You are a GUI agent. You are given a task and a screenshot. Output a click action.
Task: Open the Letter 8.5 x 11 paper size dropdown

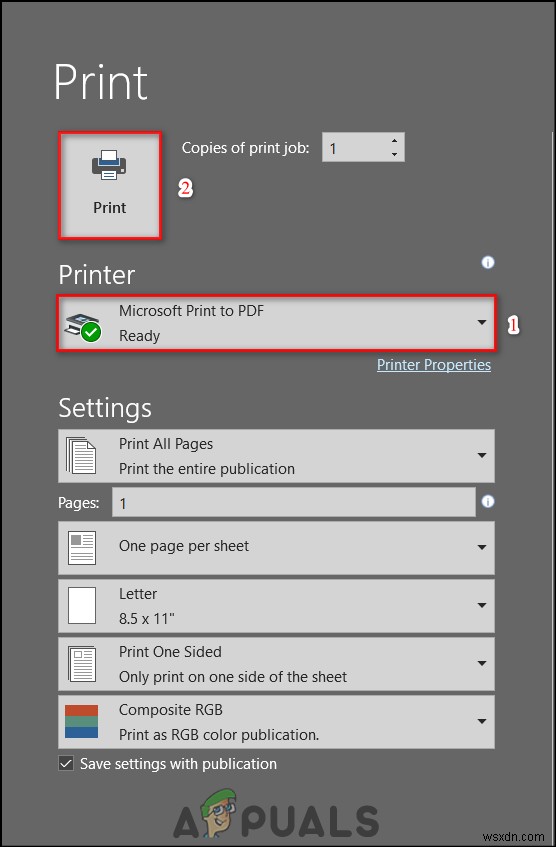[276, 606]
